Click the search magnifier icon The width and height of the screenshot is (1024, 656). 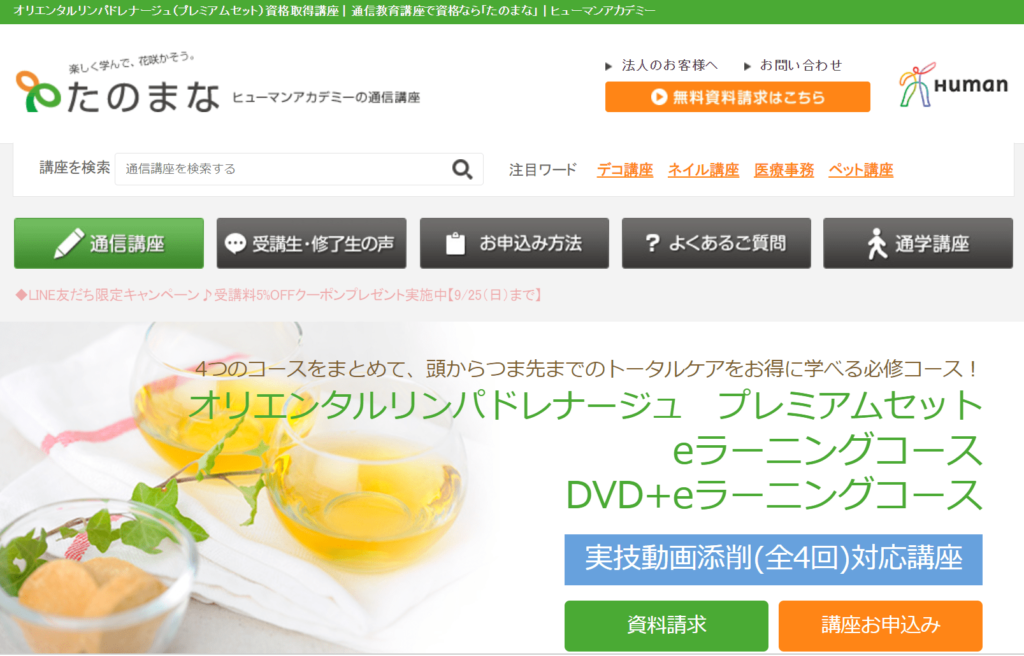[x=462, y=169]
